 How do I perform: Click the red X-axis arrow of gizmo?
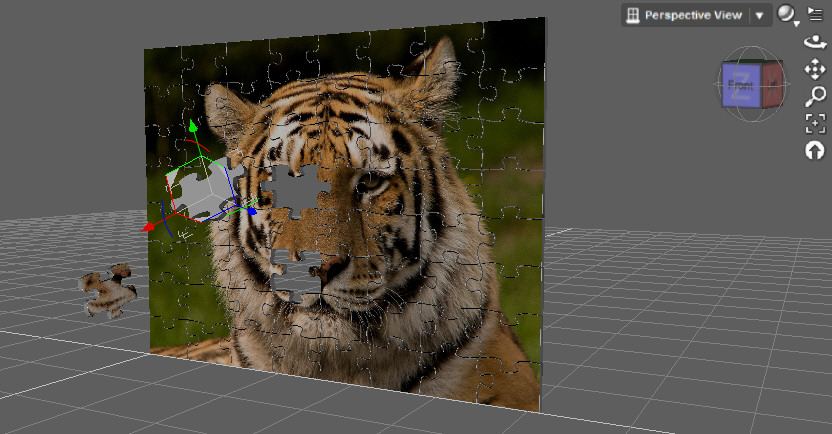pyautogui.click(x=148, y=228)
